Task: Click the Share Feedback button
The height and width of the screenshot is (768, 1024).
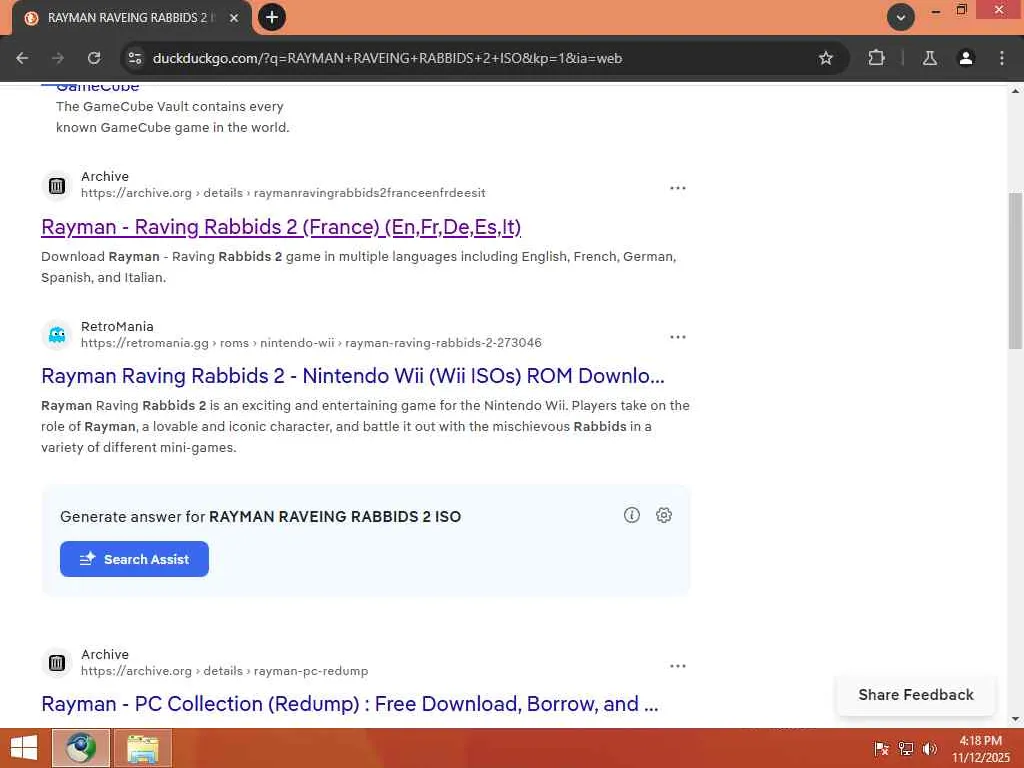Action: pyautogui.click(x=916, y=695)
